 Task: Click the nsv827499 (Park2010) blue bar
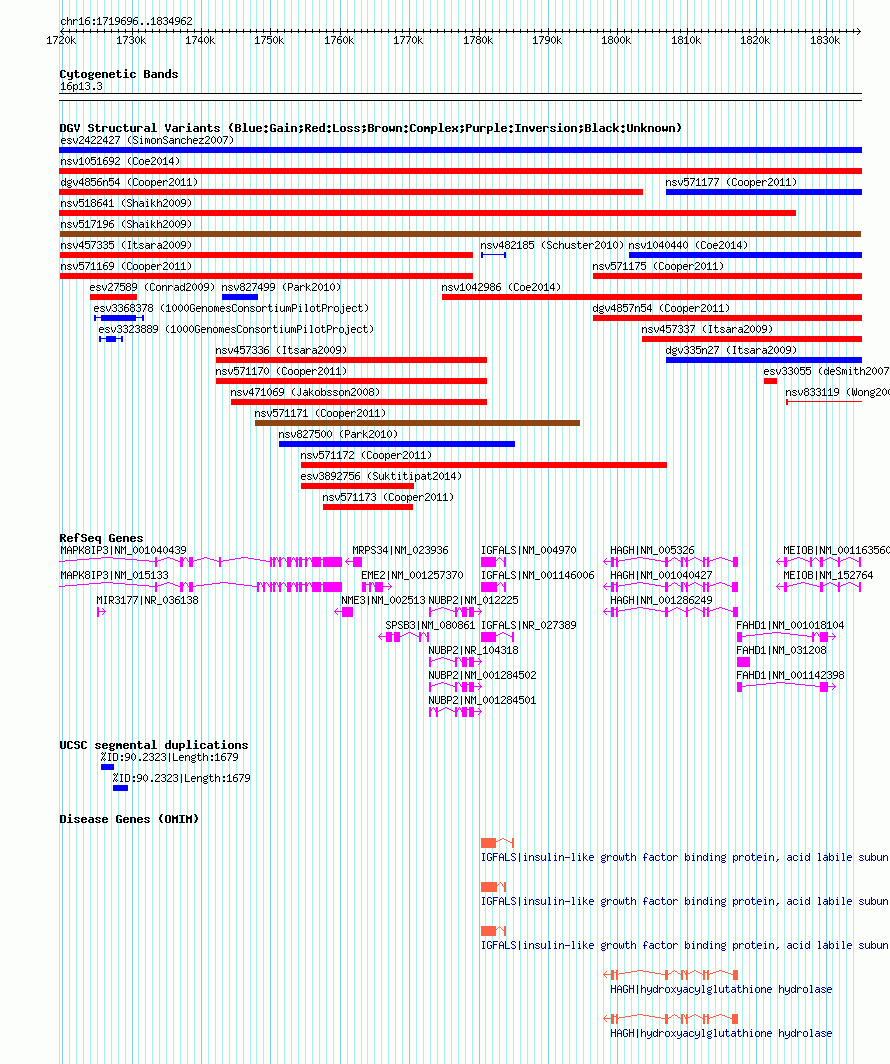click(x=240, y=297)
